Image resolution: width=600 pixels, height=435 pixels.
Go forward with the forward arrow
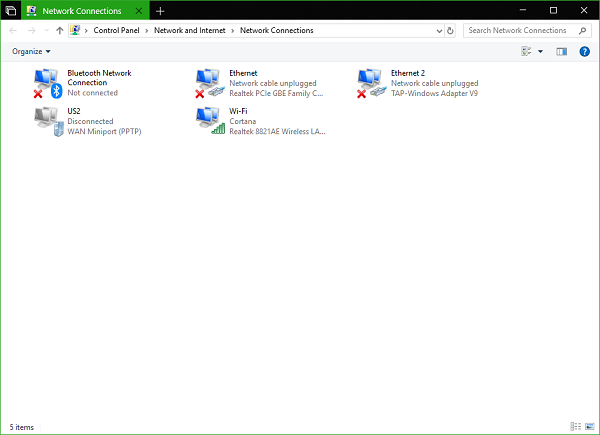pos(32,31)
